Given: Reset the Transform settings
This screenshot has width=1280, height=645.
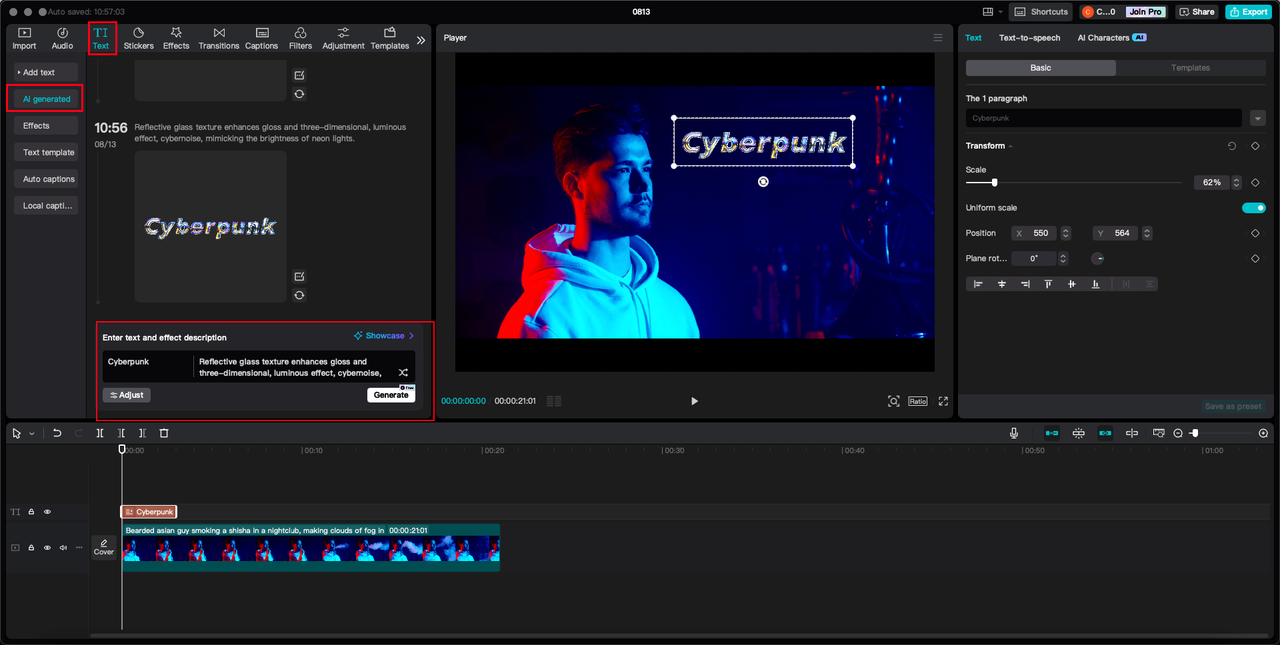Looking at the screenshot, I should pyautogui.click(x=1232, y=146).
